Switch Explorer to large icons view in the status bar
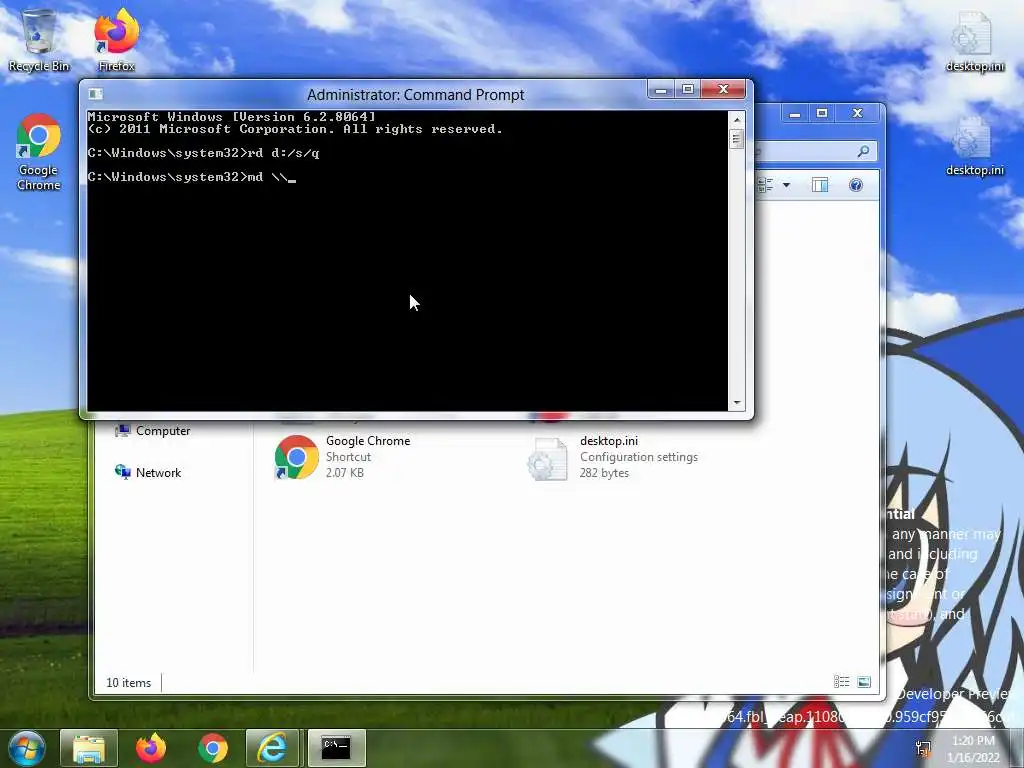Viewport: 1024px width, 768px height. point(863,682)
